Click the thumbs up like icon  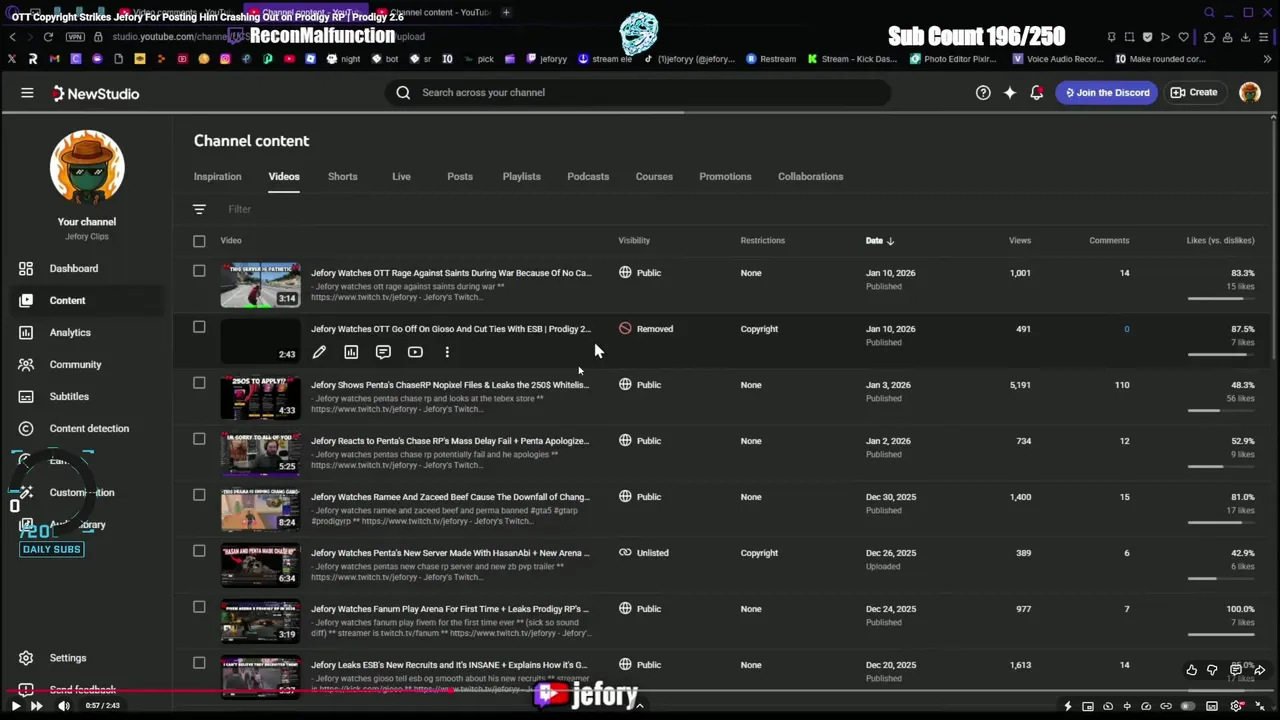click(x=1192, y=670)
